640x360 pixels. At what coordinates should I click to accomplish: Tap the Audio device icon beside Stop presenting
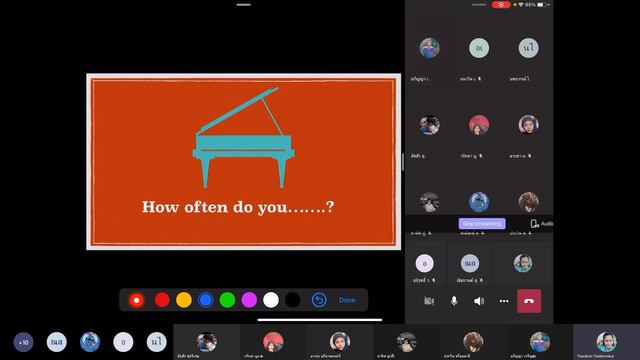coord(535,224)
